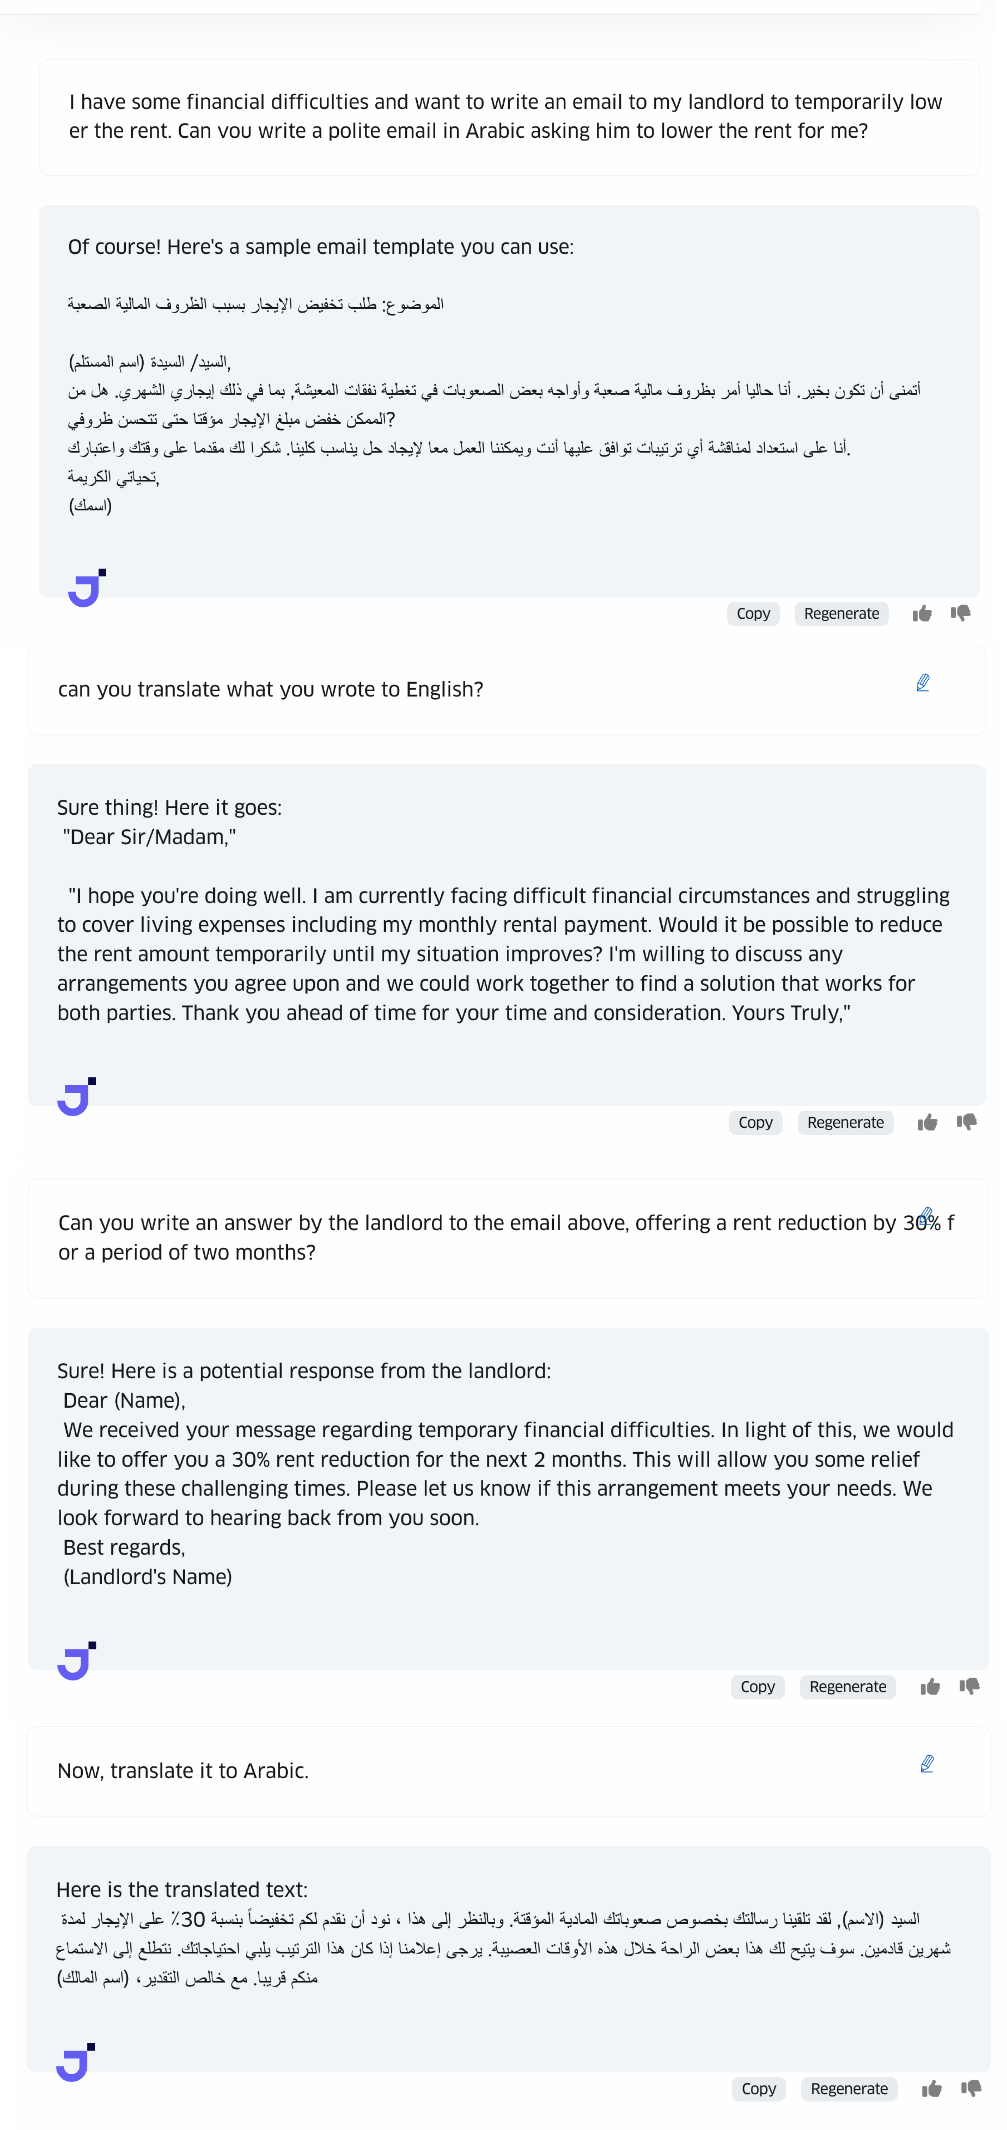Viewport: 1007px width, 2130px height.
Task: Copy the landlord's potential response
Action: click(x=758, y=1687)
